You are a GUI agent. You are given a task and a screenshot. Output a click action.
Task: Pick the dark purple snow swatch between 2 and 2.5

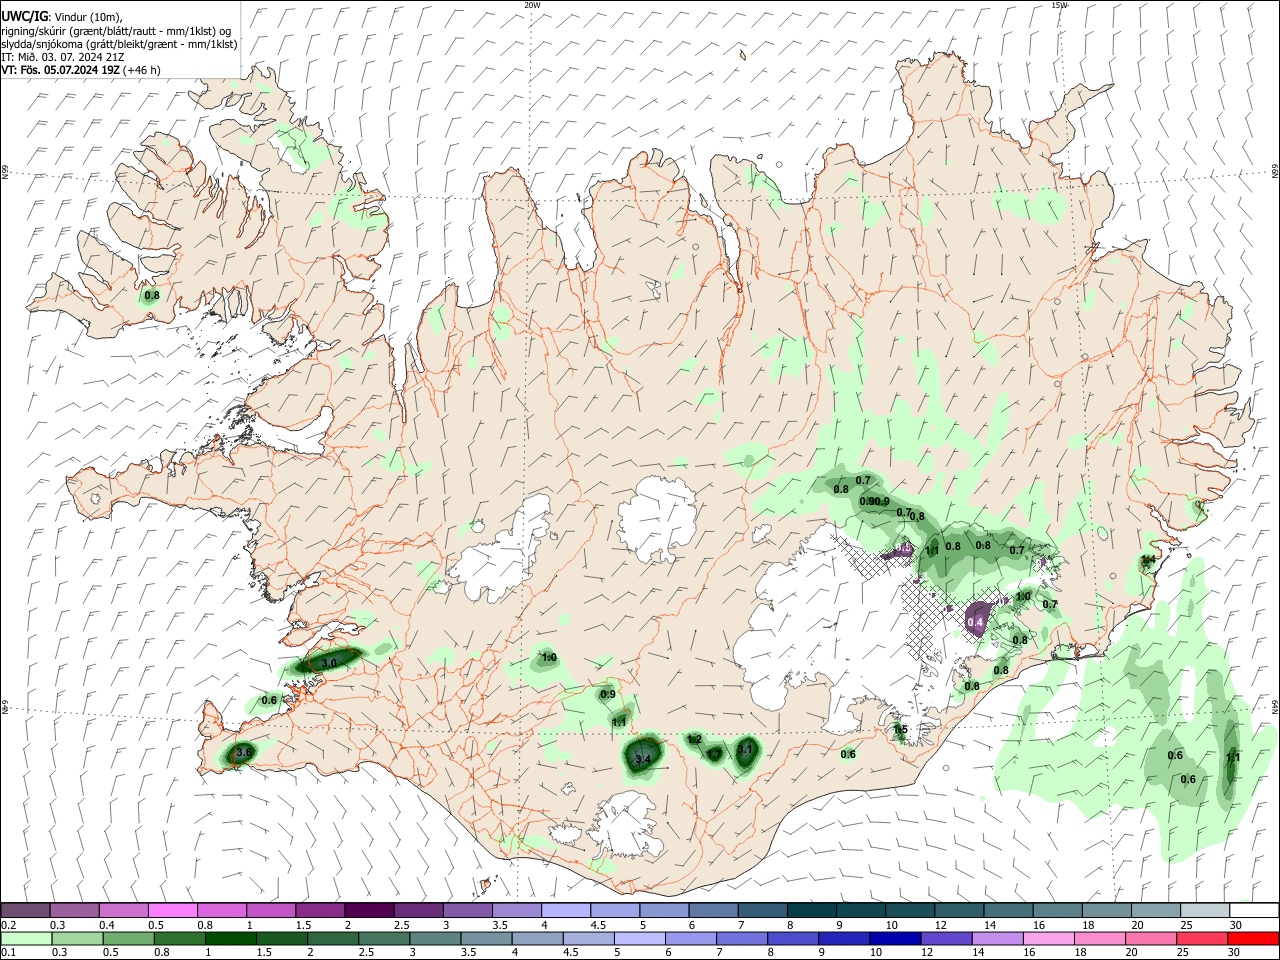click(x=369, y=910)
